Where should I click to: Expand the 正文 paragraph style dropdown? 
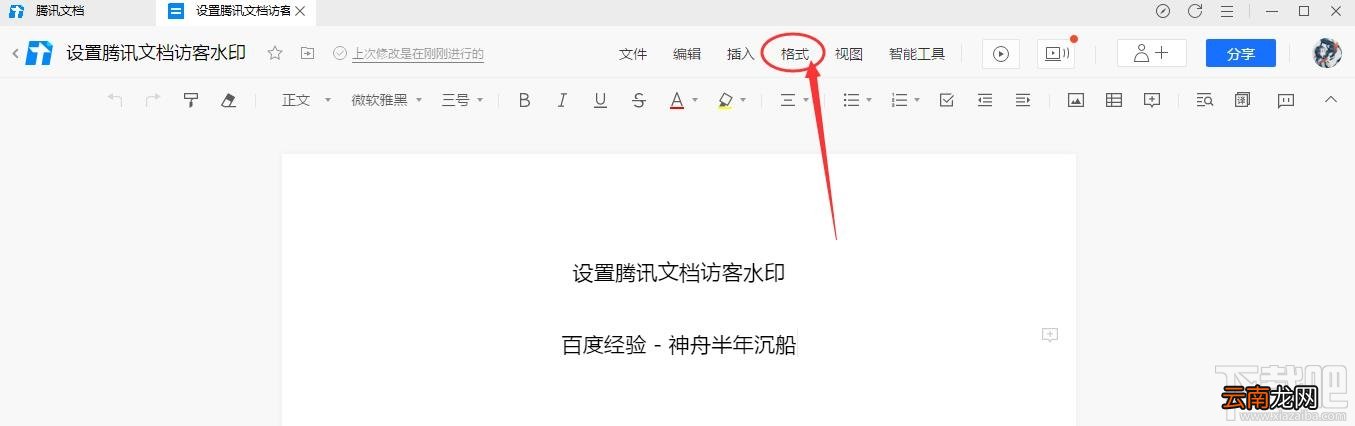306,100
